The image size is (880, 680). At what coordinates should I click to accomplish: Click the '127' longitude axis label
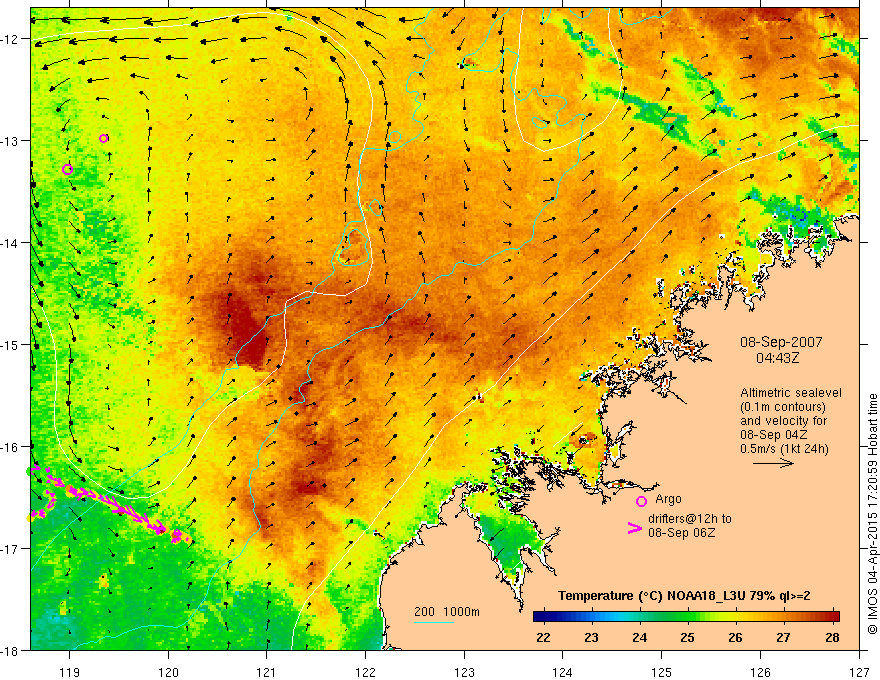(x=859, y=672)
